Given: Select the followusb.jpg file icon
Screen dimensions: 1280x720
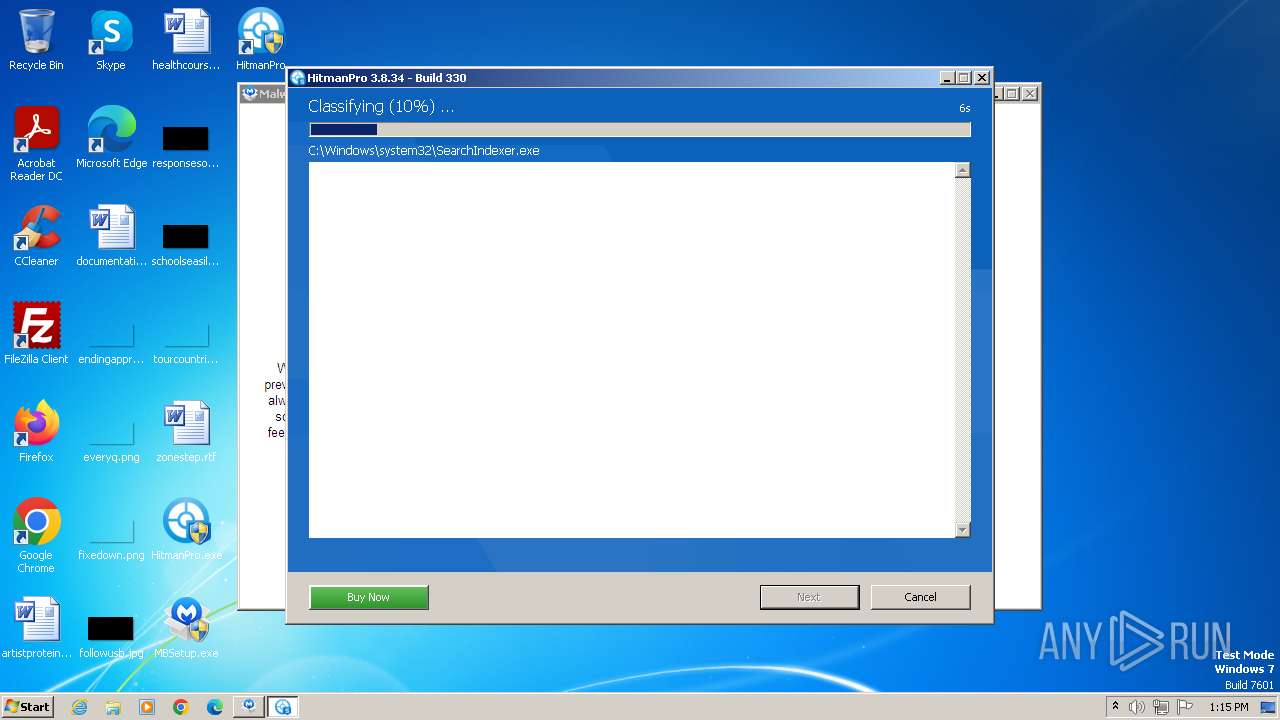Looking at the screenshot, I should [111, 636].
